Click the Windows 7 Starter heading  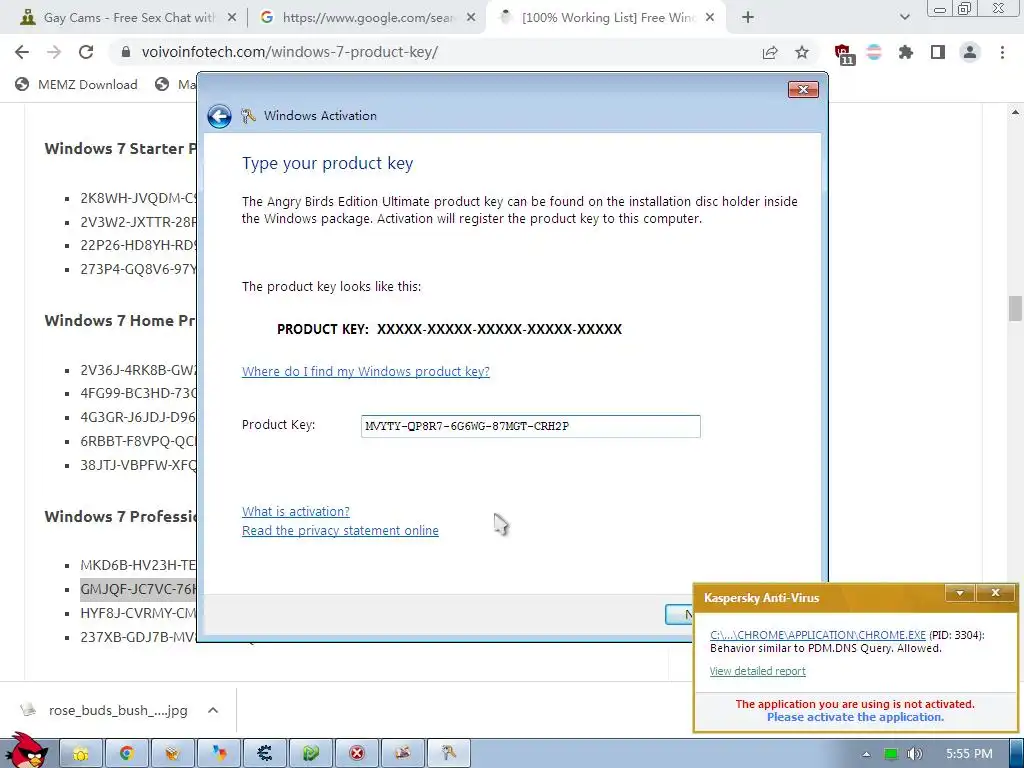pos(120,149)
